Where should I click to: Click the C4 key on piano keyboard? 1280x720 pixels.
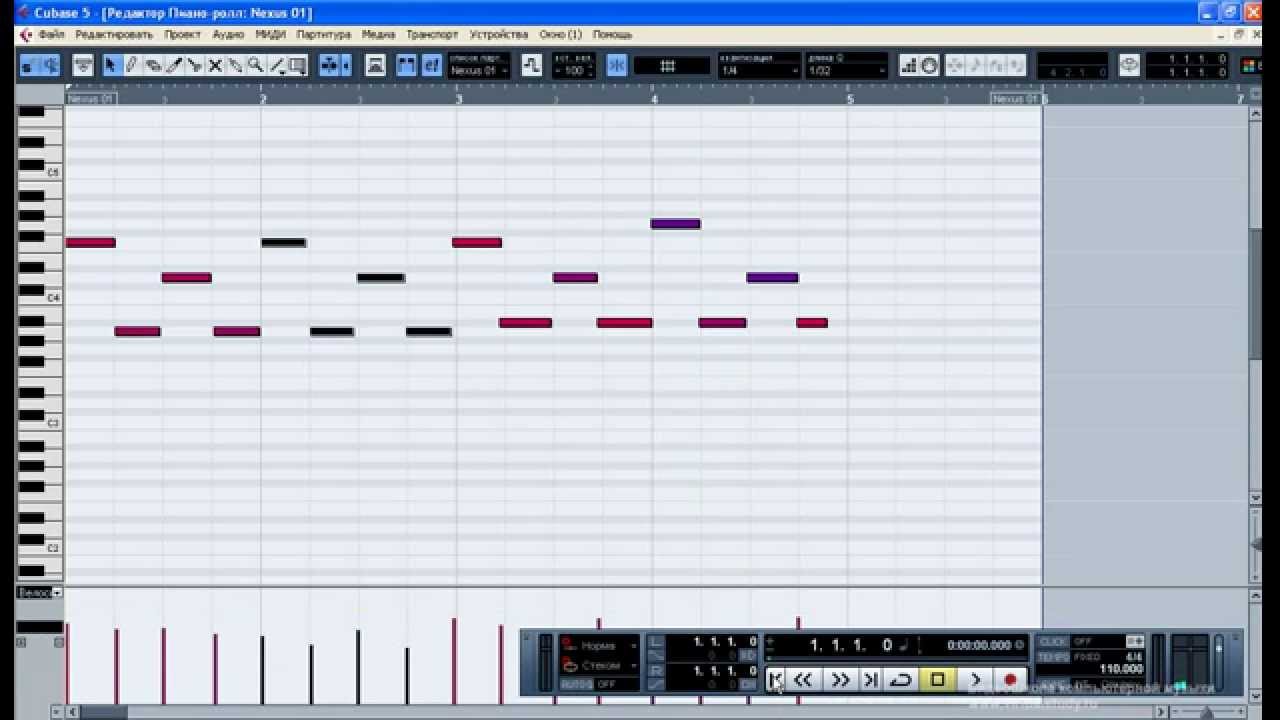point(40,299)
